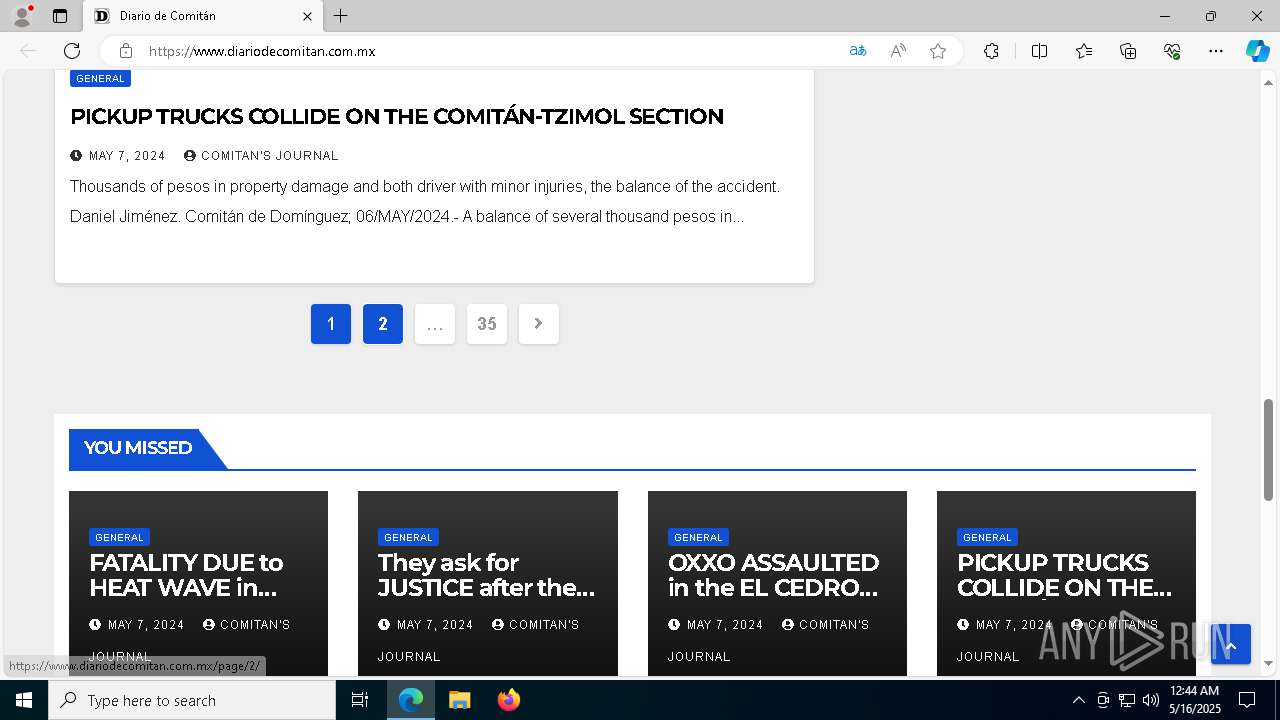Open browser essentials heart icon
This screenshot has width=1280, height=720.
coord(1172,51)
